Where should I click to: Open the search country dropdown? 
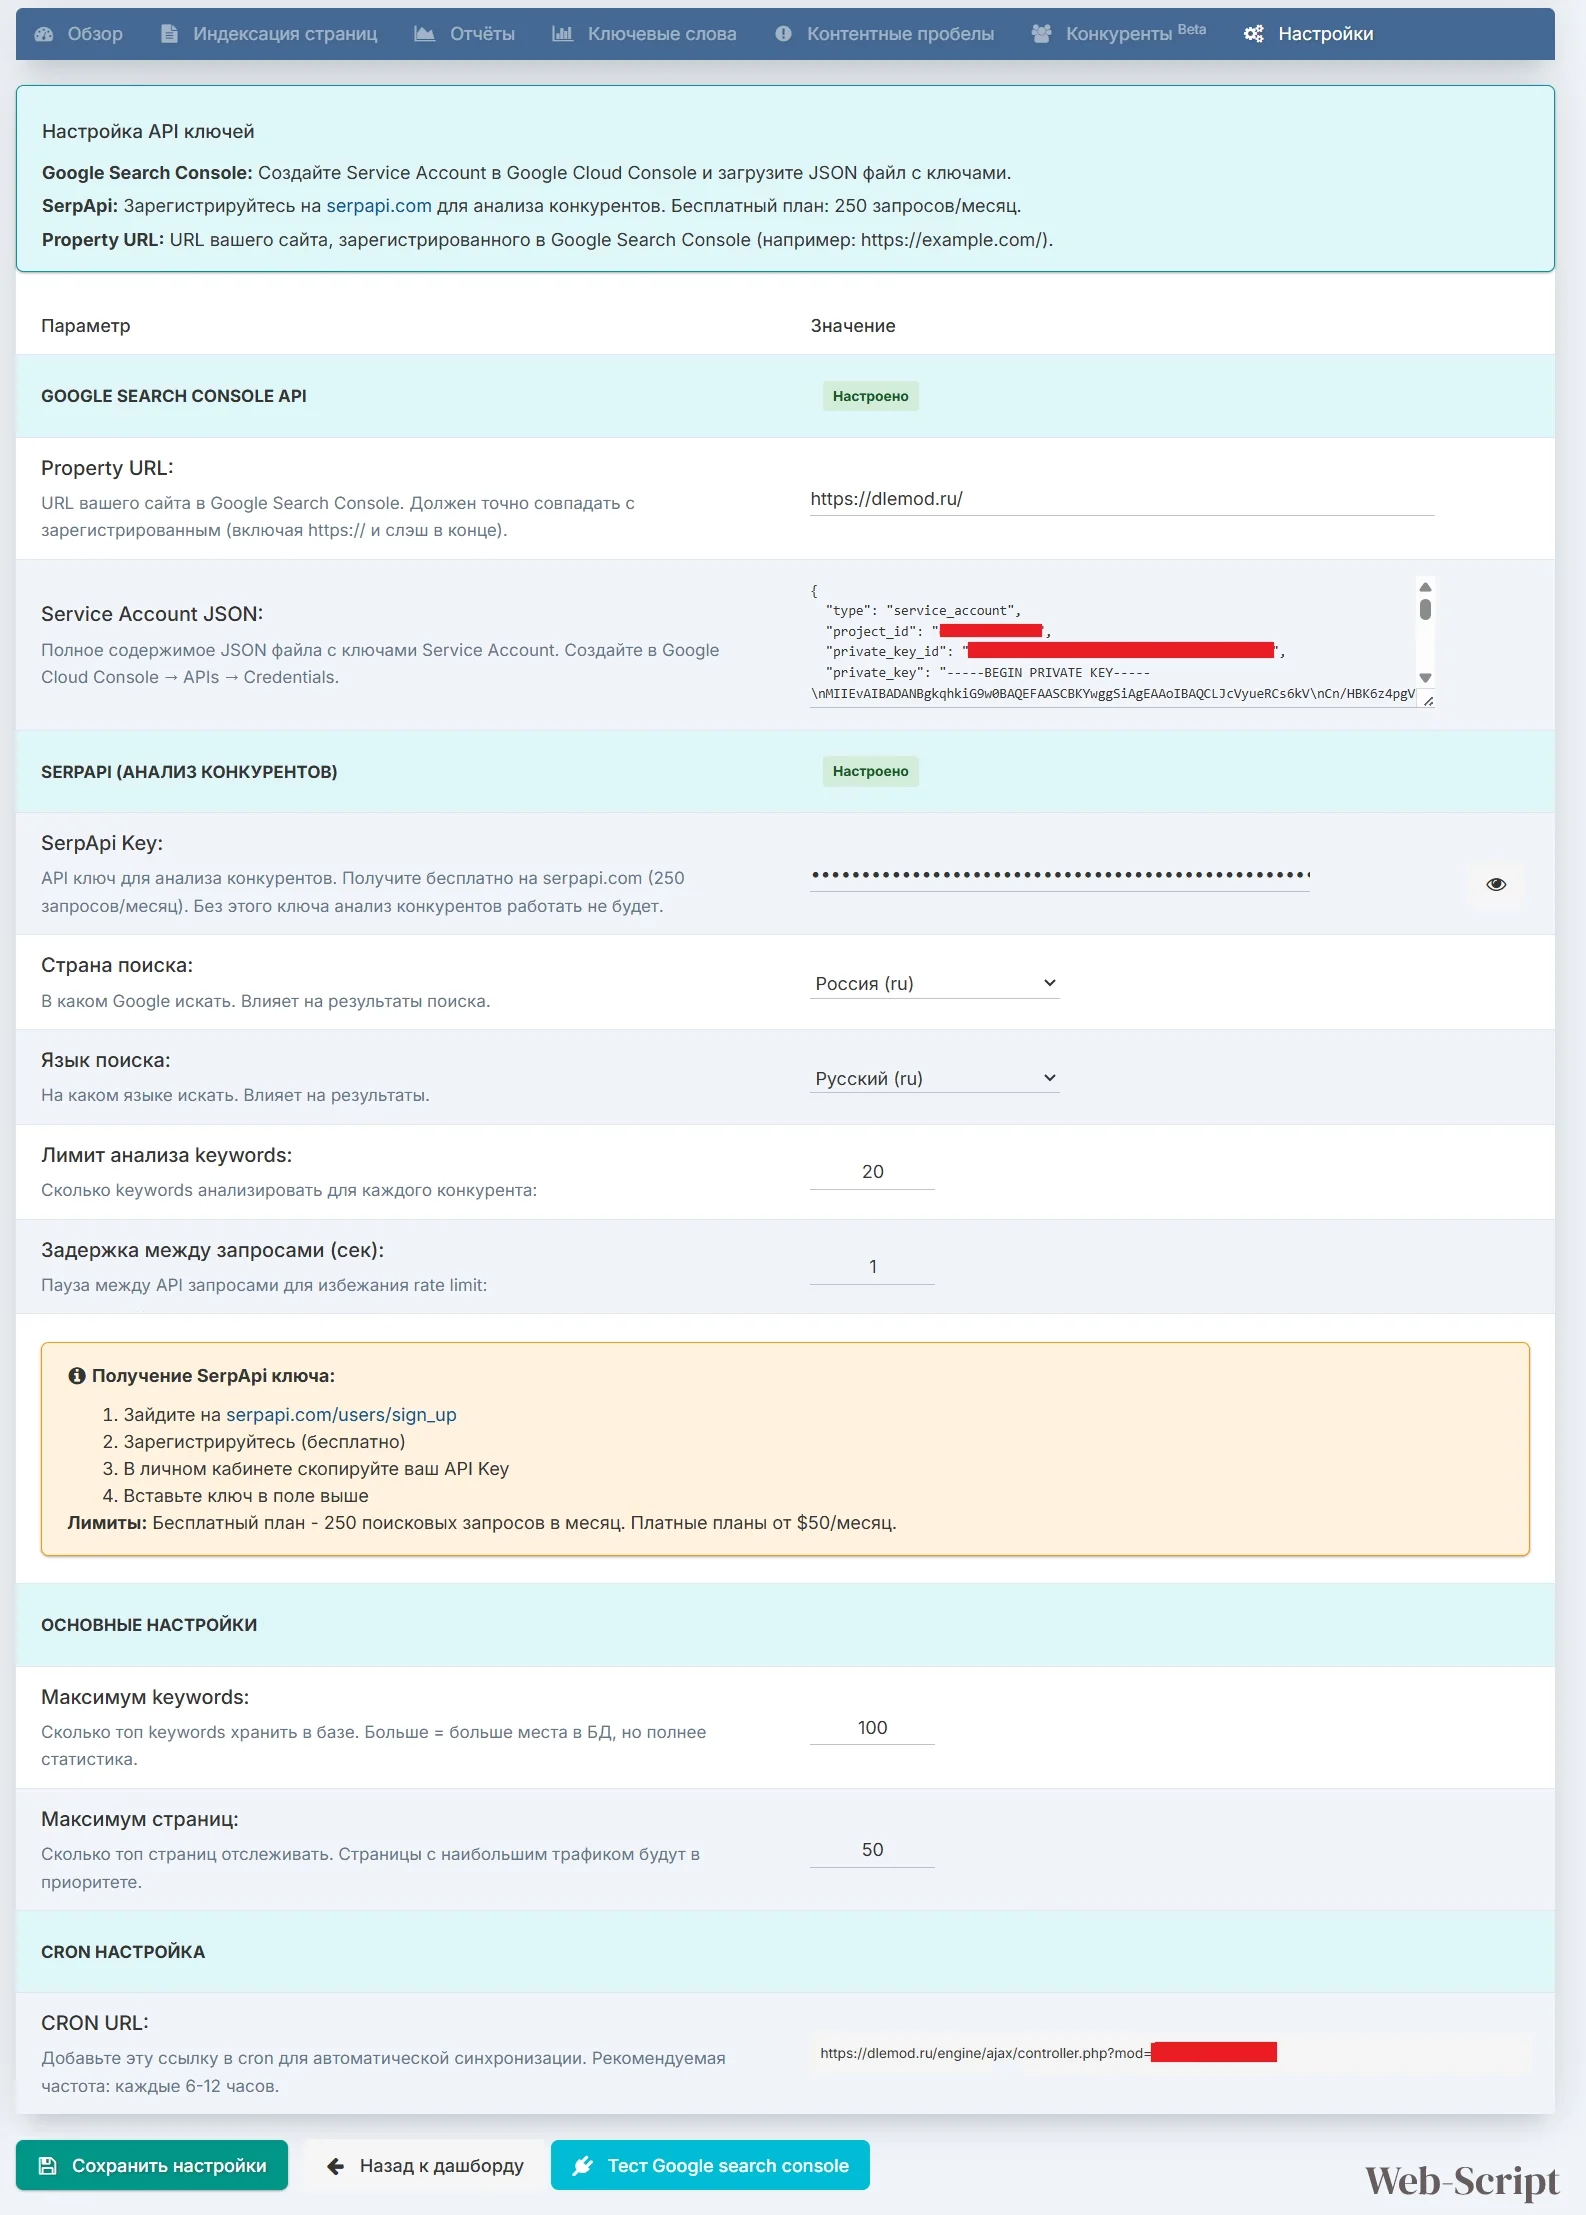[x=934, y=983]
